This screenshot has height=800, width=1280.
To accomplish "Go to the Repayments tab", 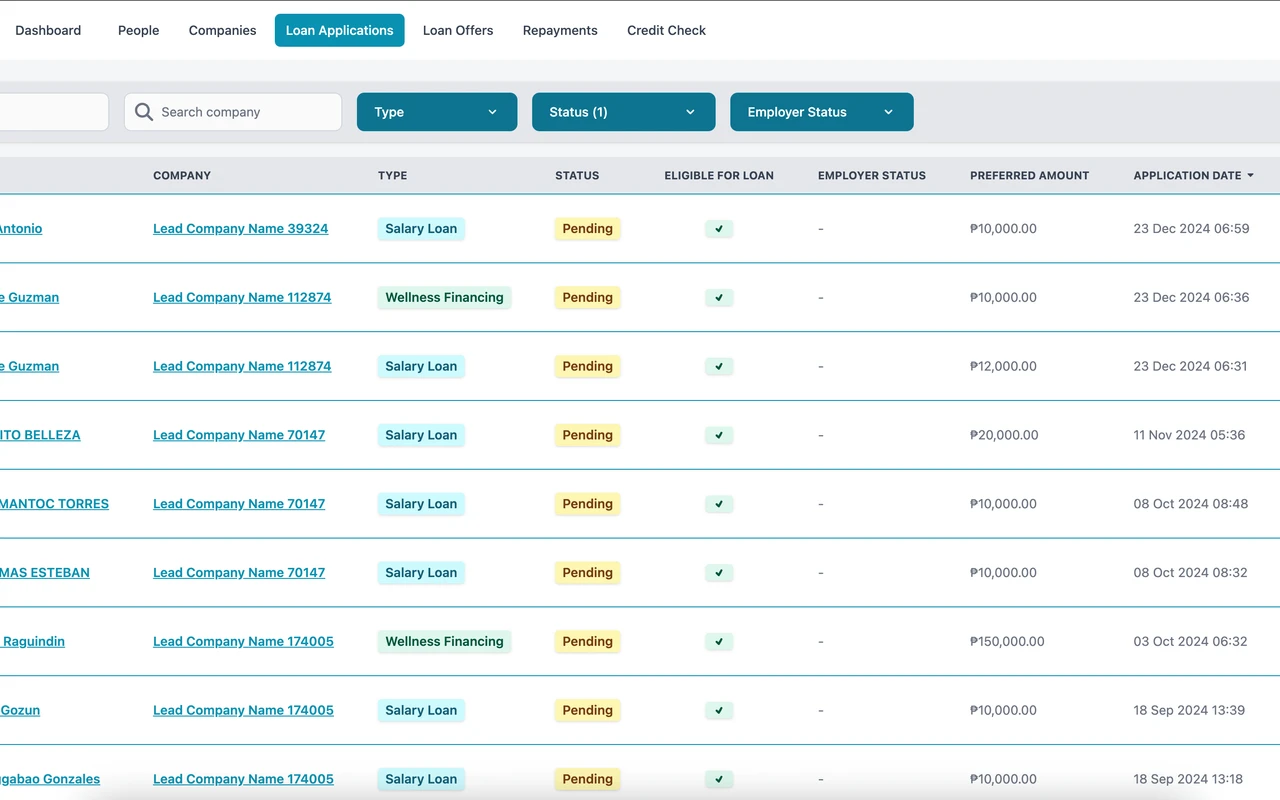I will pyautogui.click(x=560, y=30).
